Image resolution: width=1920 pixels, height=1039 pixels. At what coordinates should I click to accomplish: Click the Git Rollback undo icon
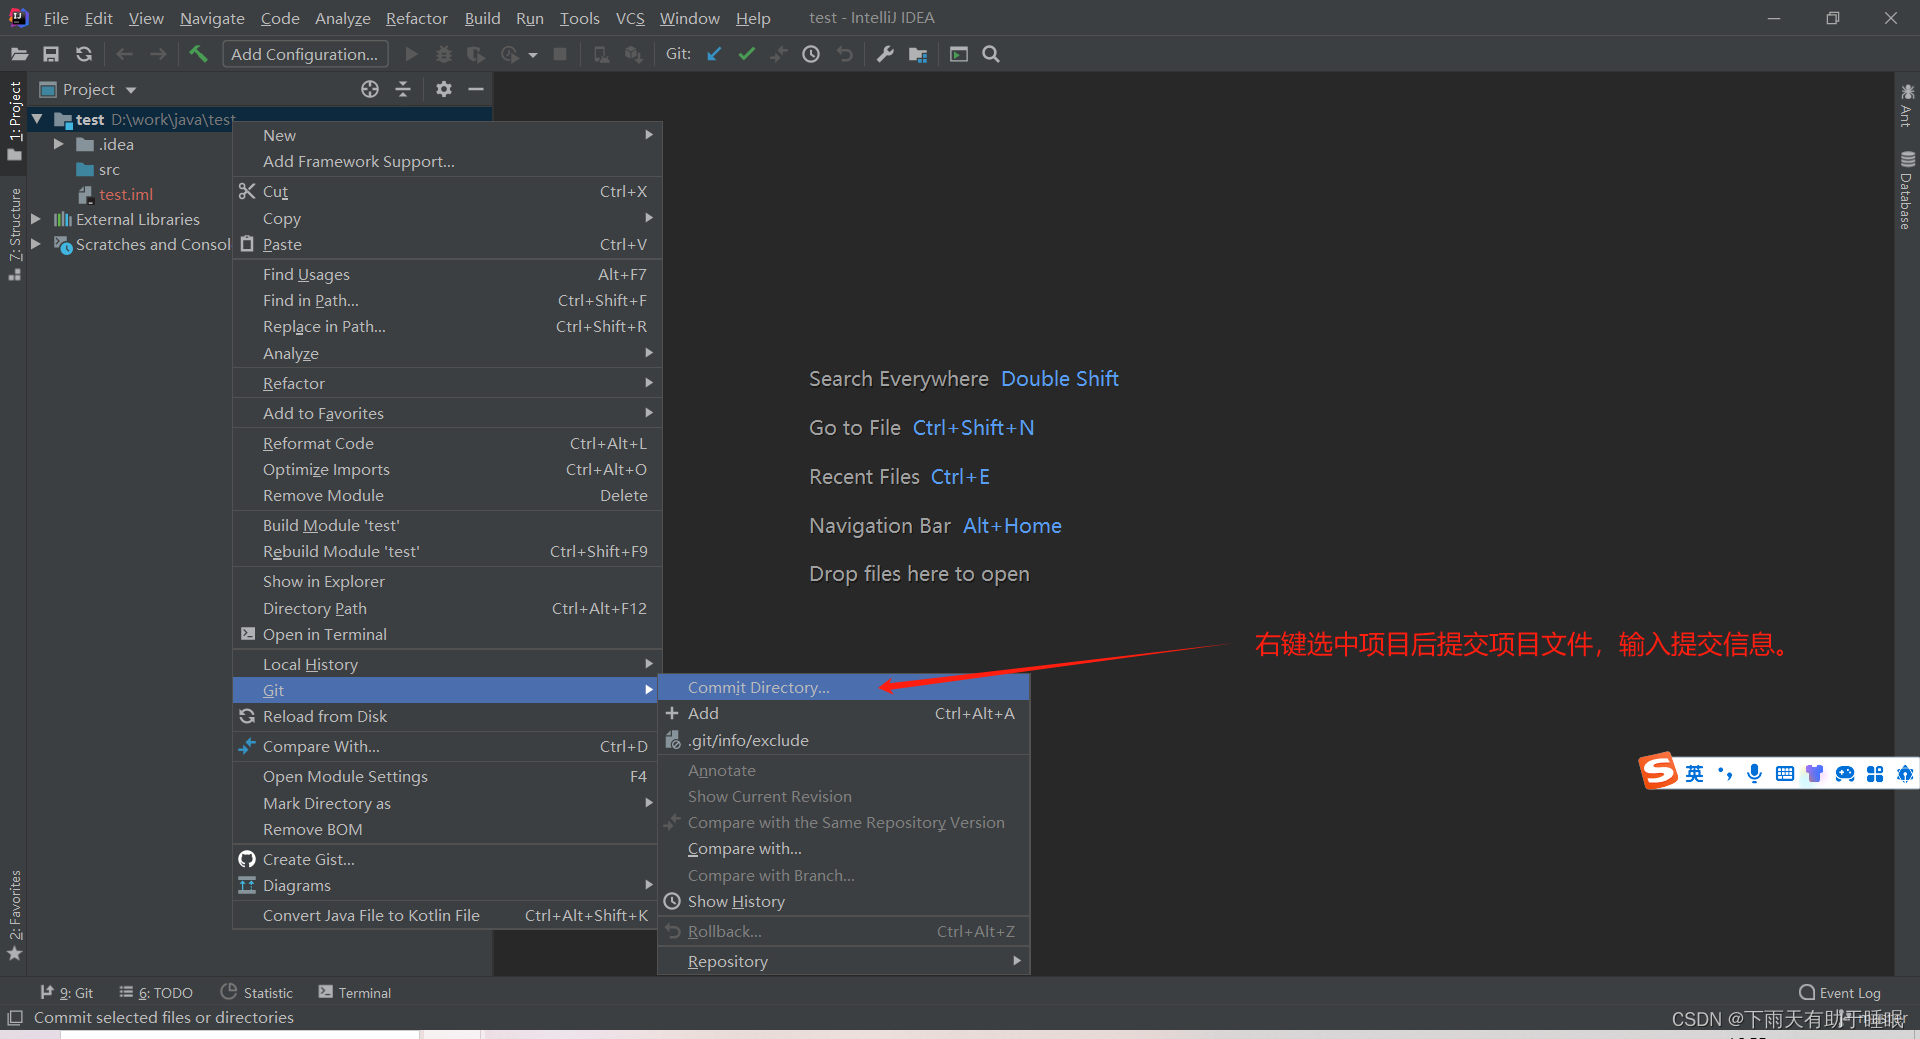click(x=845, y=54)
